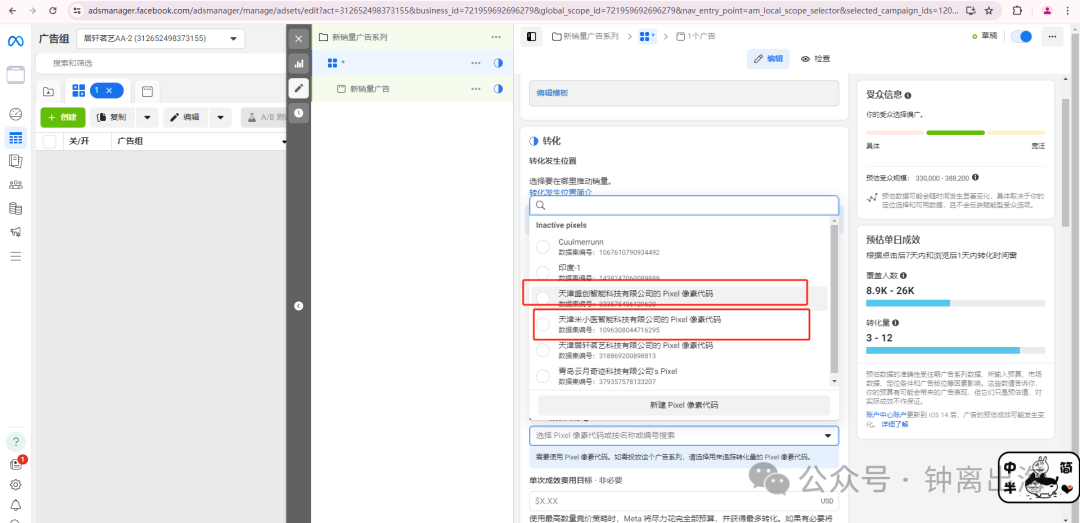Screen dimensions: 1080x523
Task: Switch to the 编辑 edit tab
Action: point(769,59)
